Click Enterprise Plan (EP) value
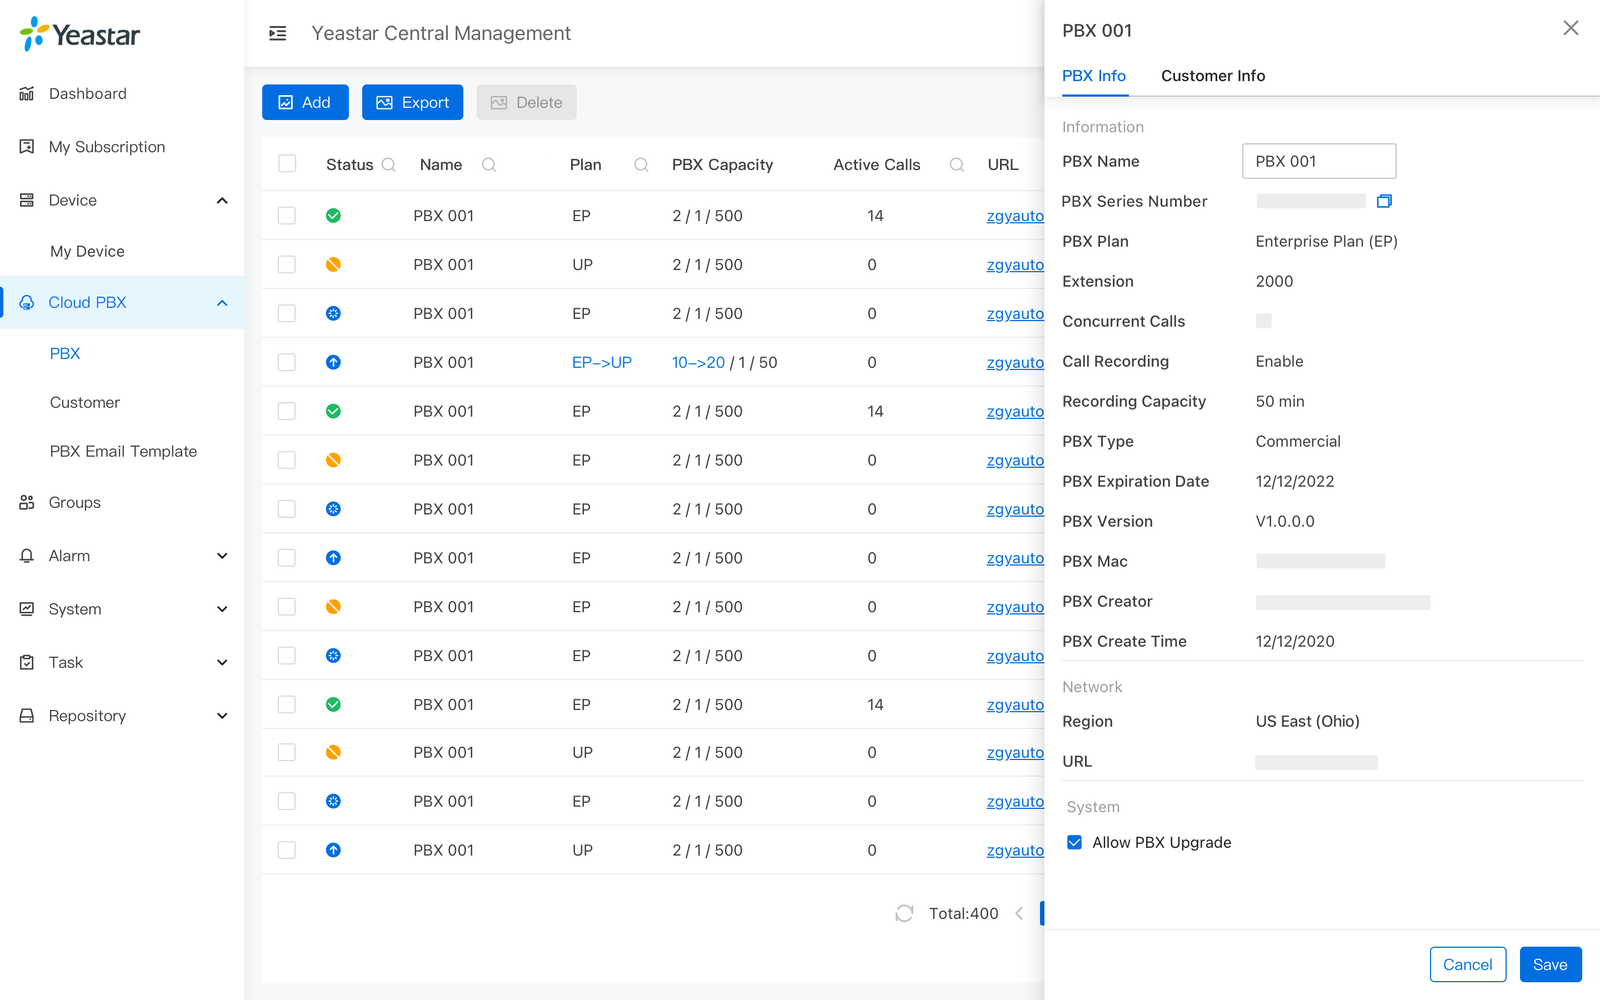 tap(1326, 241)
